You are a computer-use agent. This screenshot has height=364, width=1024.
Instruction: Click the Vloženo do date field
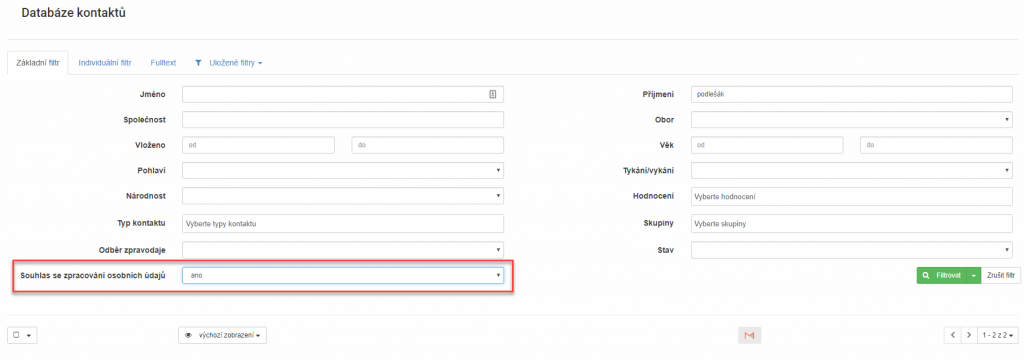tap(428, 145)
